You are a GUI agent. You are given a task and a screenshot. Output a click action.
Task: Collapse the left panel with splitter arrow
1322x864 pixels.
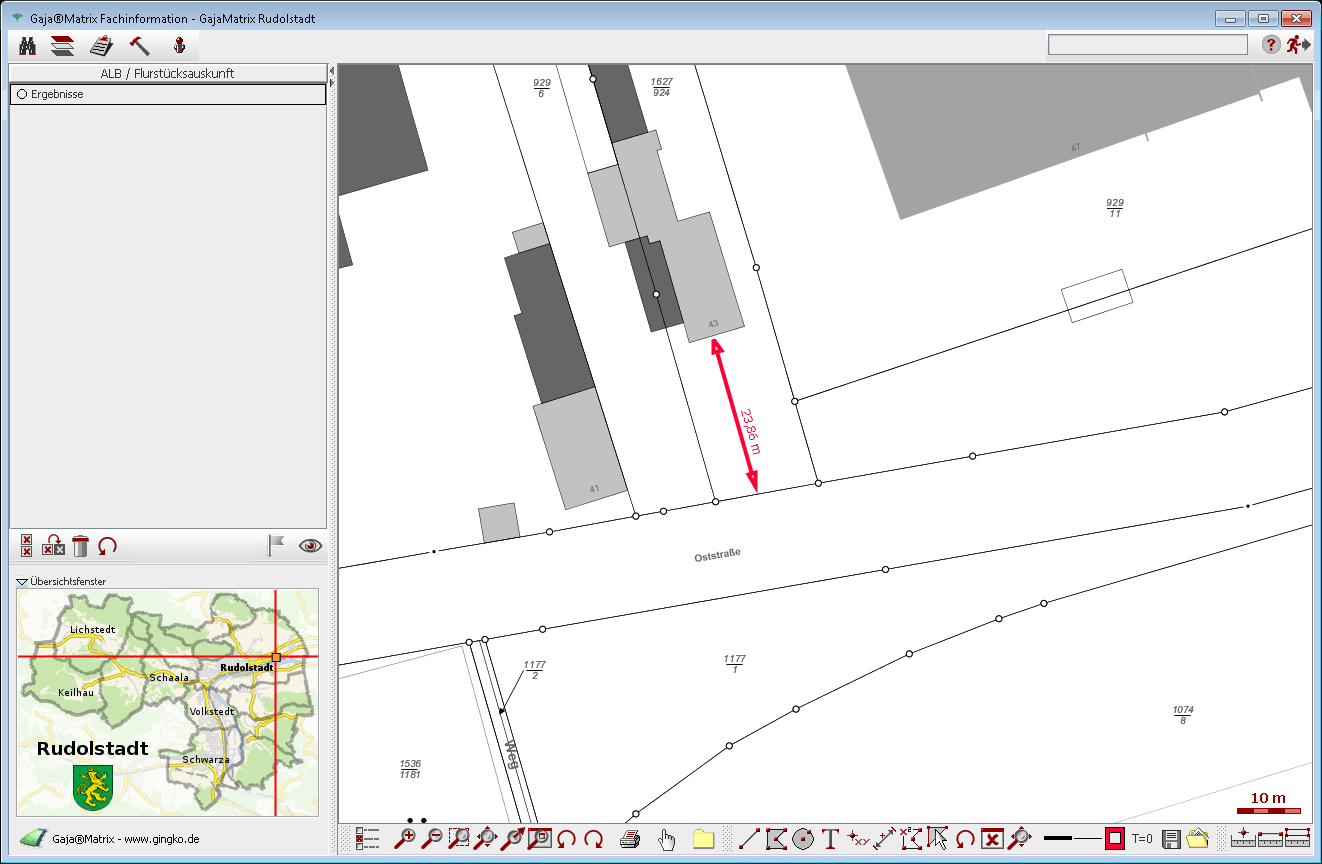331,72
